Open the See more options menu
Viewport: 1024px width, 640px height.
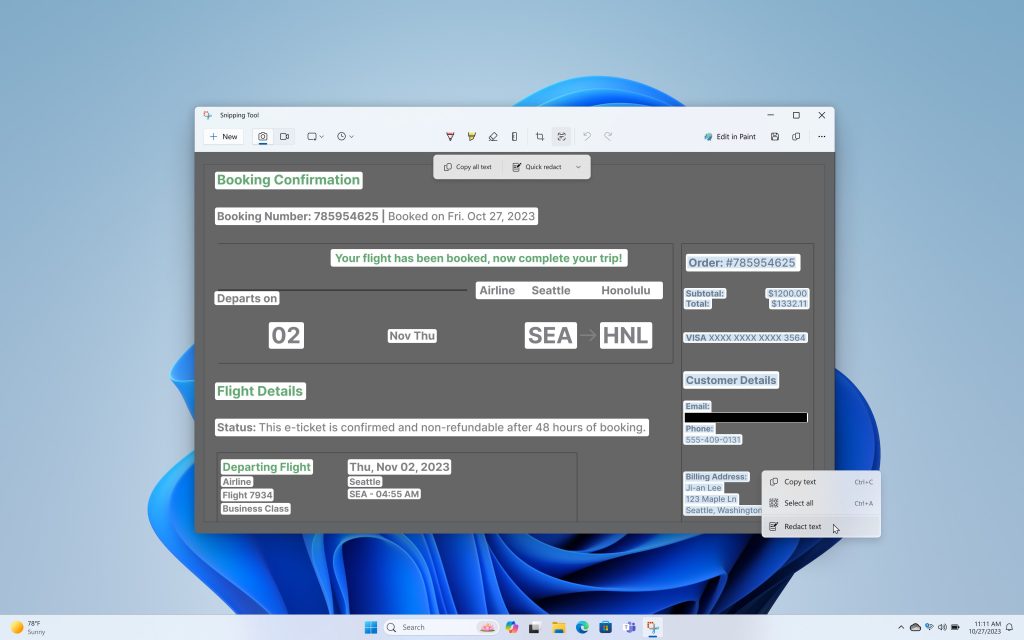pyautogui.click(x=820, y=136)
